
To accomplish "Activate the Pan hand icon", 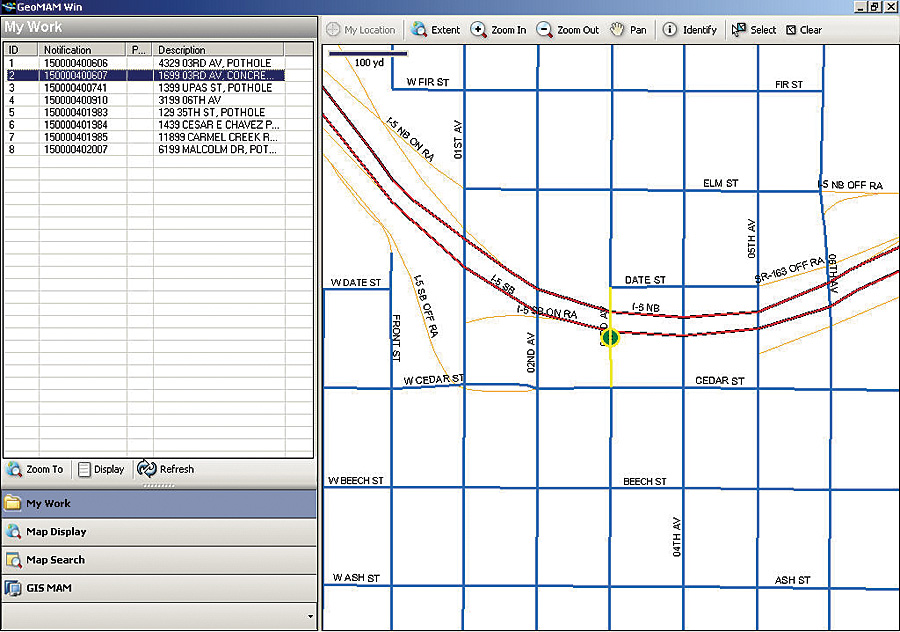I will pos(617,29).
